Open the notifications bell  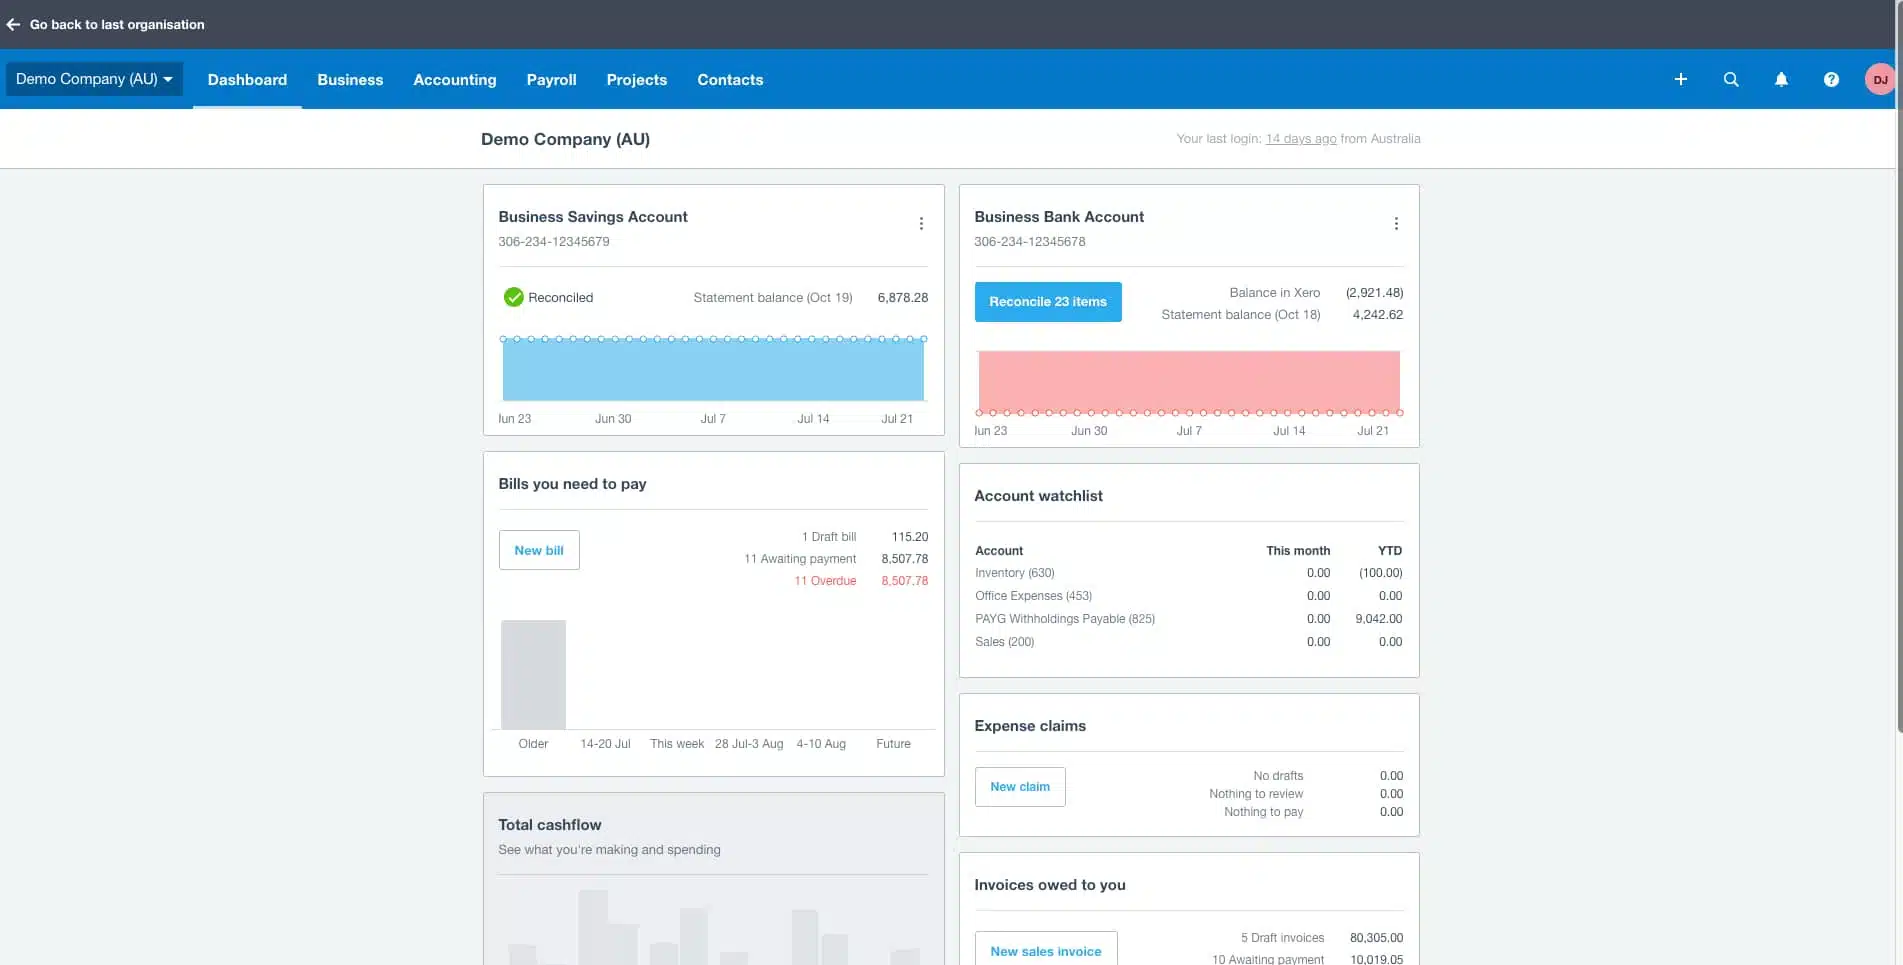click(1780, 79)
